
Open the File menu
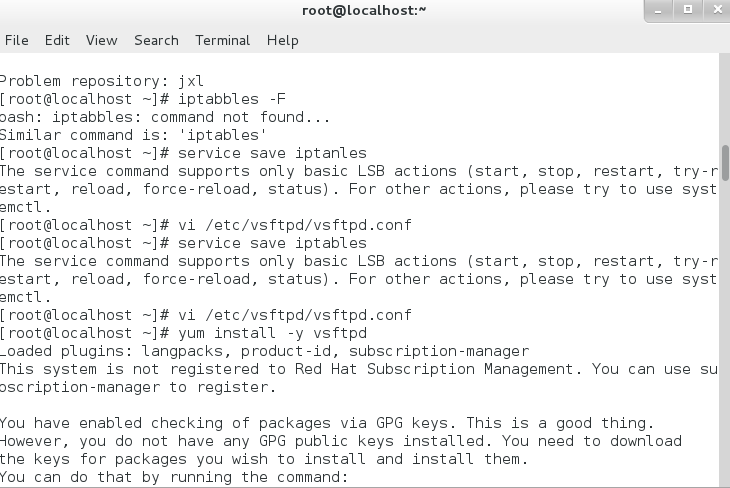(17, 40)
